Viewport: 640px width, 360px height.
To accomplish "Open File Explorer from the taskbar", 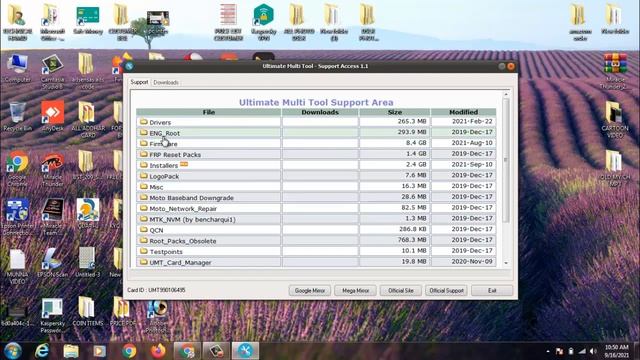I will tap(71, 351).
